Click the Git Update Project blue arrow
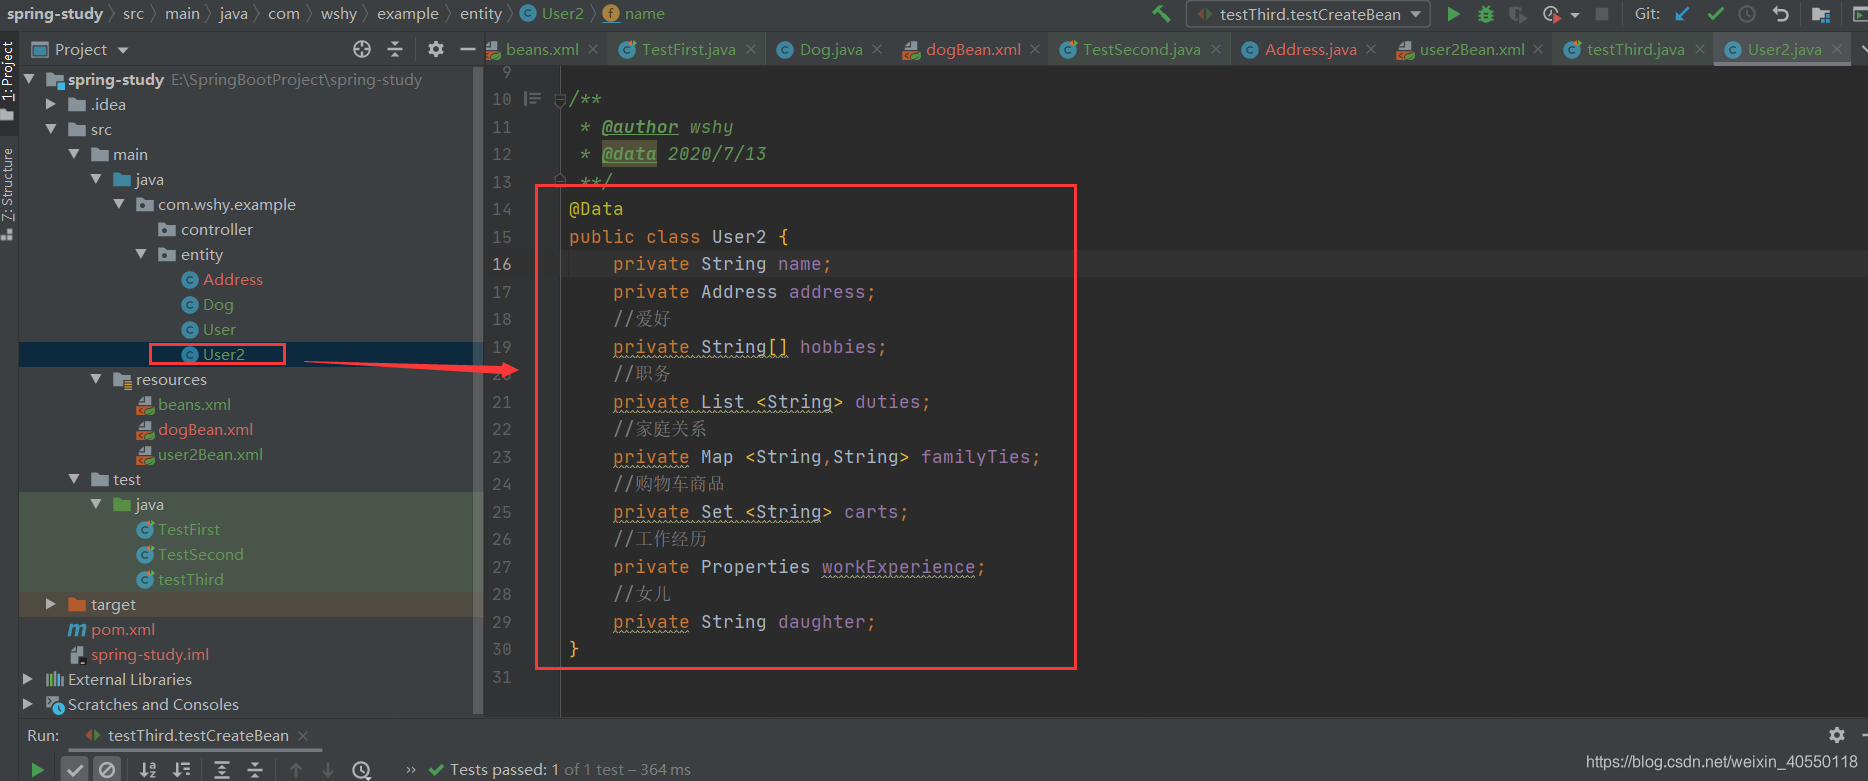The width and height of the screenshot is (1868, 781). click(1682, 14)
